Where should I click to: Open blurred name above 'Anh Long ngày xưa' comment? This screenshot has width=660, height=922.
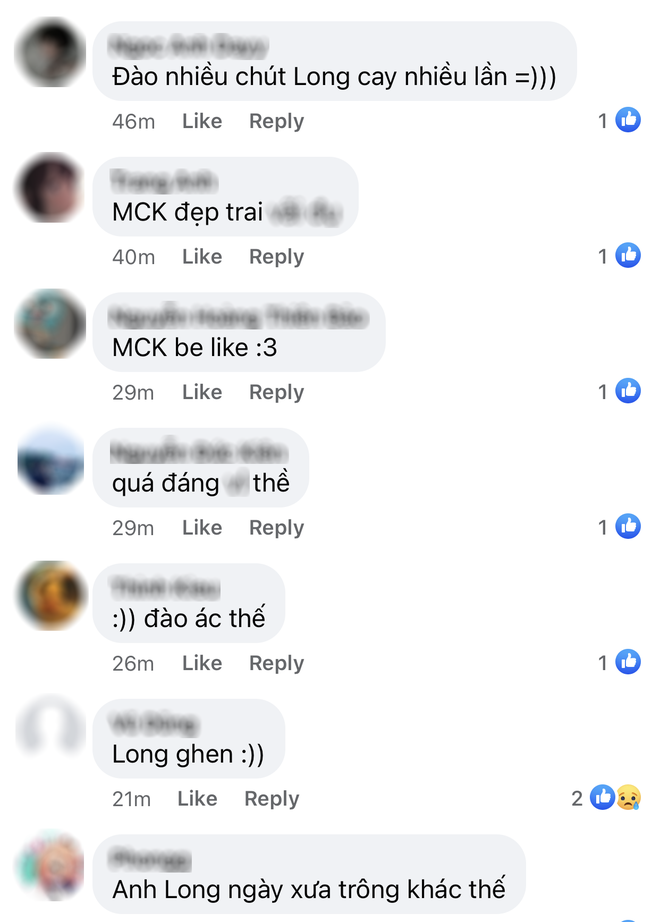150,860
